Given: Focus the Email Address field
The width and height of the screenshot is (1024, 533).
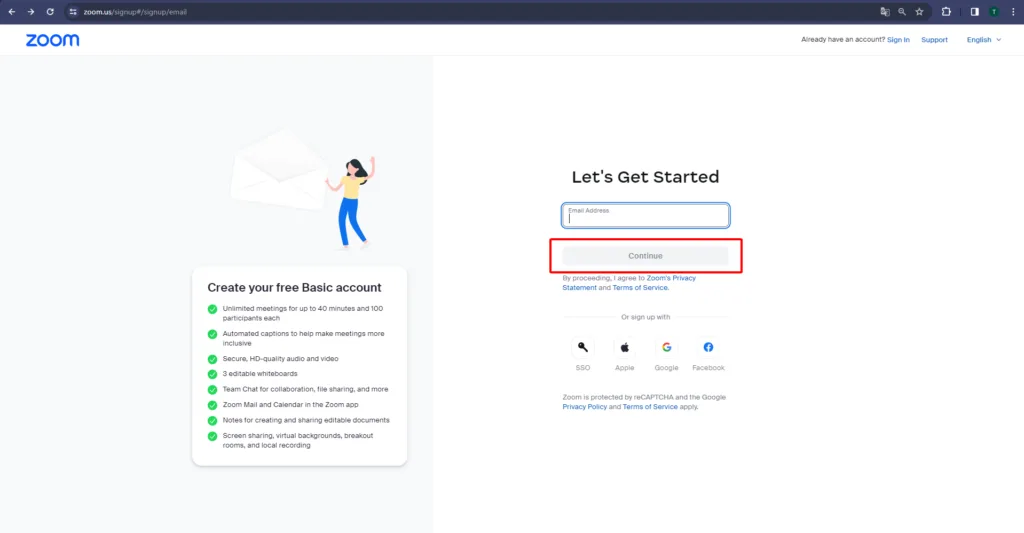Looking at the screenshot, I should [645, 216].
